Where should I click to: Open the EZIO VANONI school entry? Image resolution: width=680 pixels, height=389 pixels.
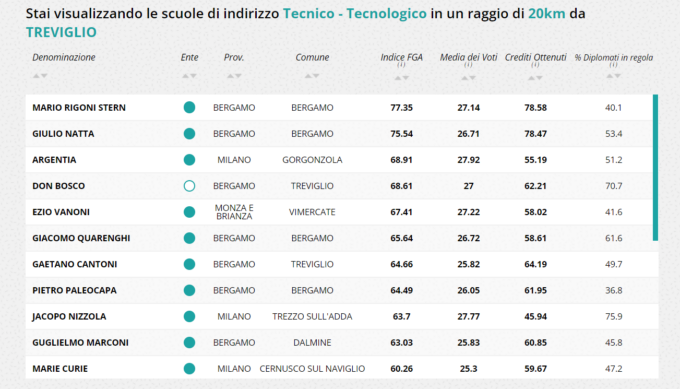(x=61, y=212)
